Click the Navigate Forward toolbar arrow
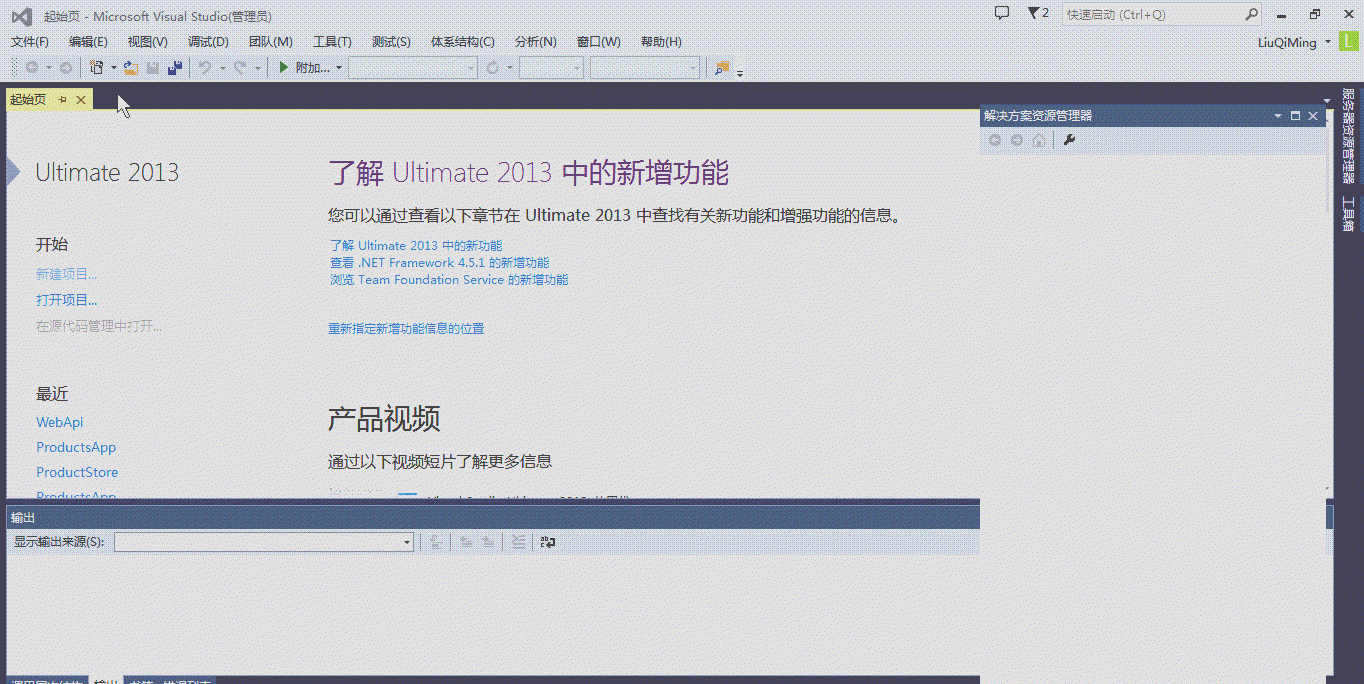1364x684 pixels. tap(65, 67)
